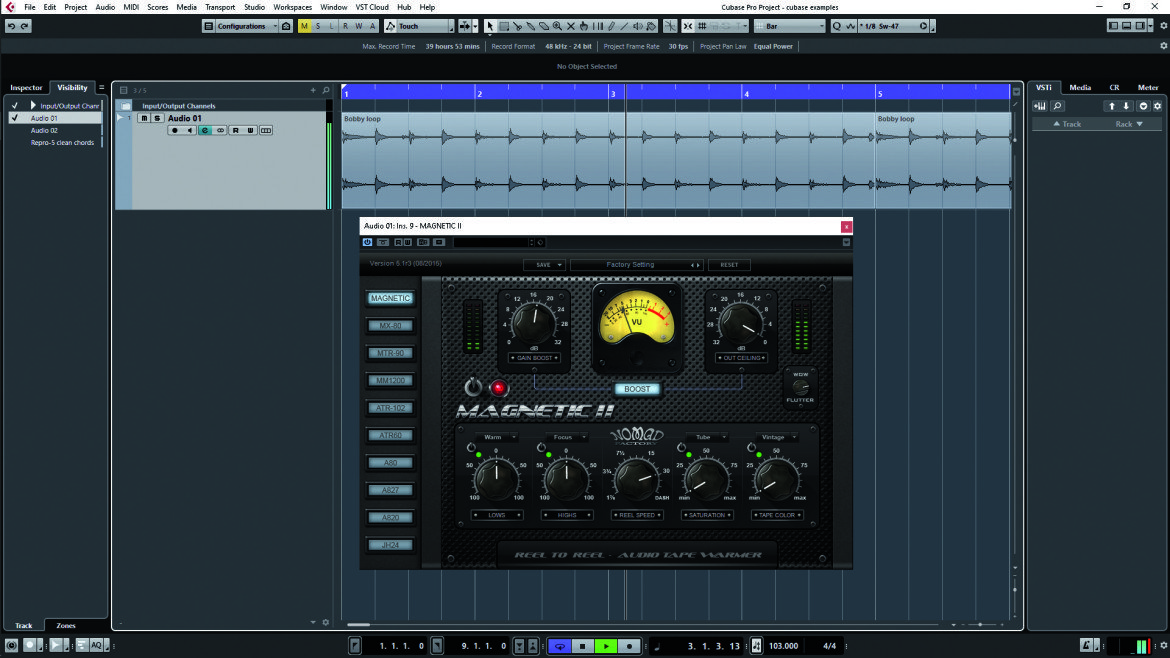
Task: Click the Redo arrow in the toolbar
Action: click(x=25, y=26)
